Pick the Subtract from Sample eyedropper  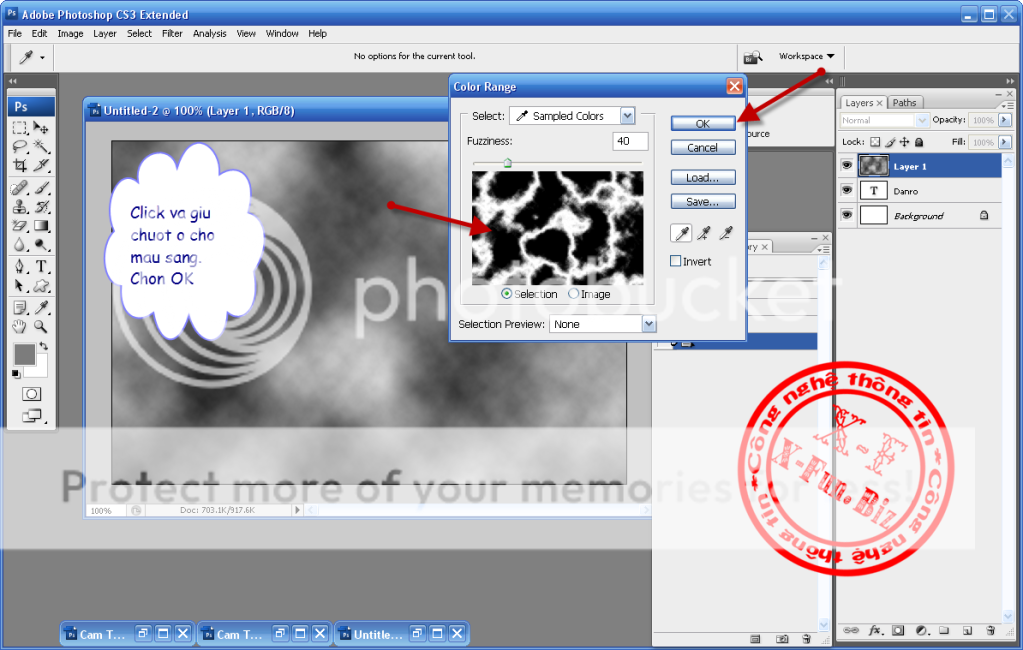click(x=725, y=233)
